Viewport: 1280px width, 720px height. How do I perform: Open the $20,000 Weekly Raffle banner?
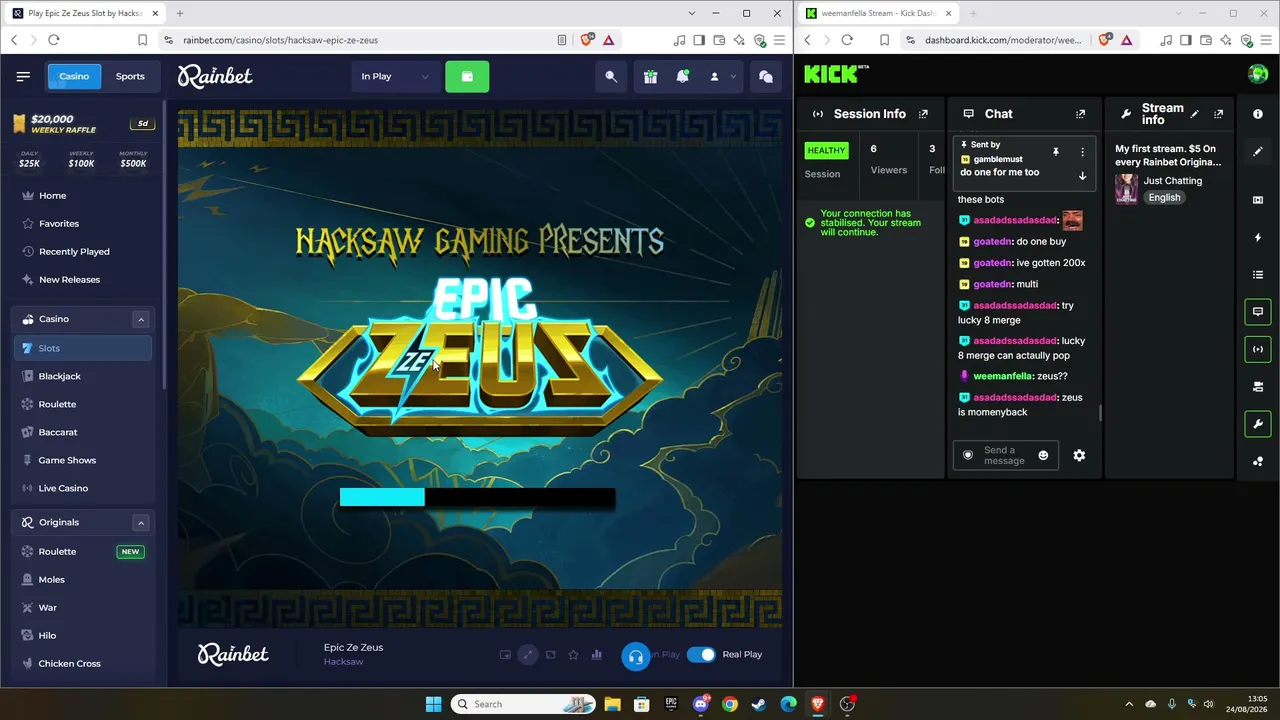(83, 124)
